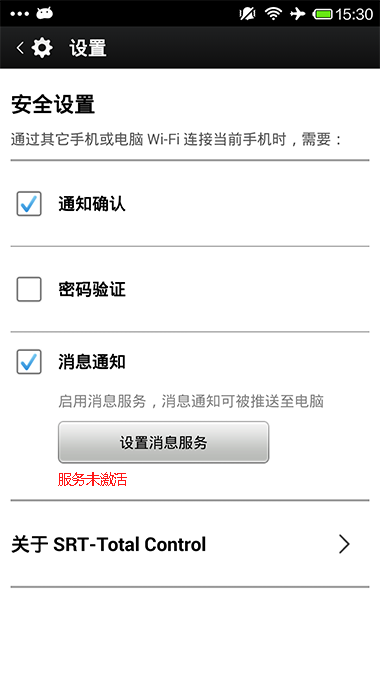Tap the back arrow in header
The width and height of the screenshot is (380, 676).
20,48
